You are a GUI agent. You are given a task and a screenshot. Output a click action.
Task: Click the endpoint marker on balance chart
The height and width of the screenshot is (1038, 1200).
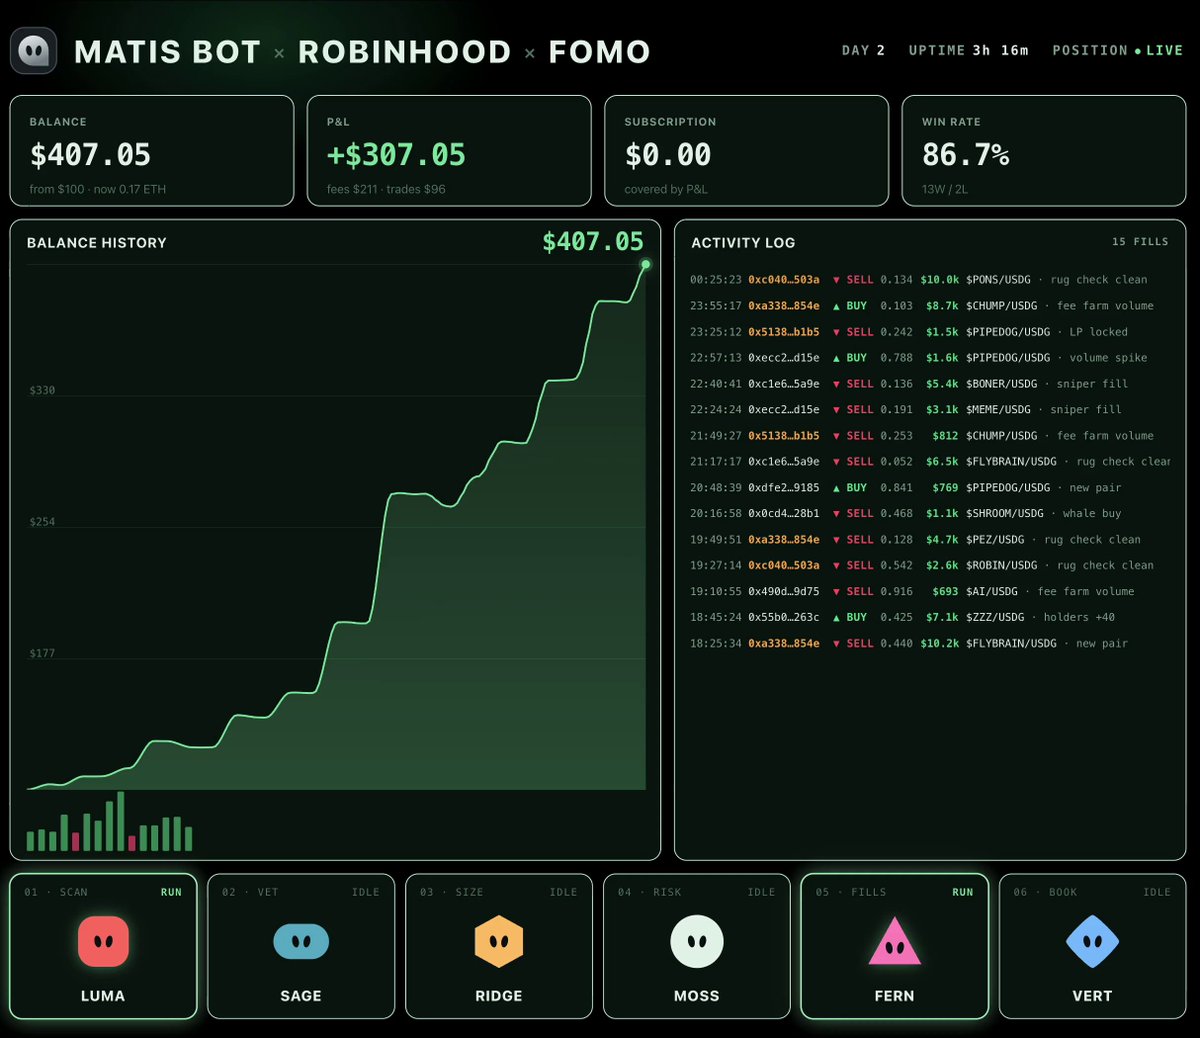click(x=646, y=264)
